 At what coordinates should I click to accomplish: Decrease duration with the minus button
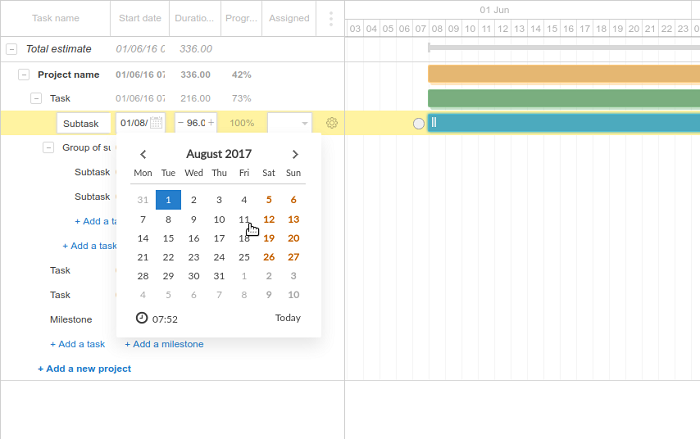click(x=181, y=123)
